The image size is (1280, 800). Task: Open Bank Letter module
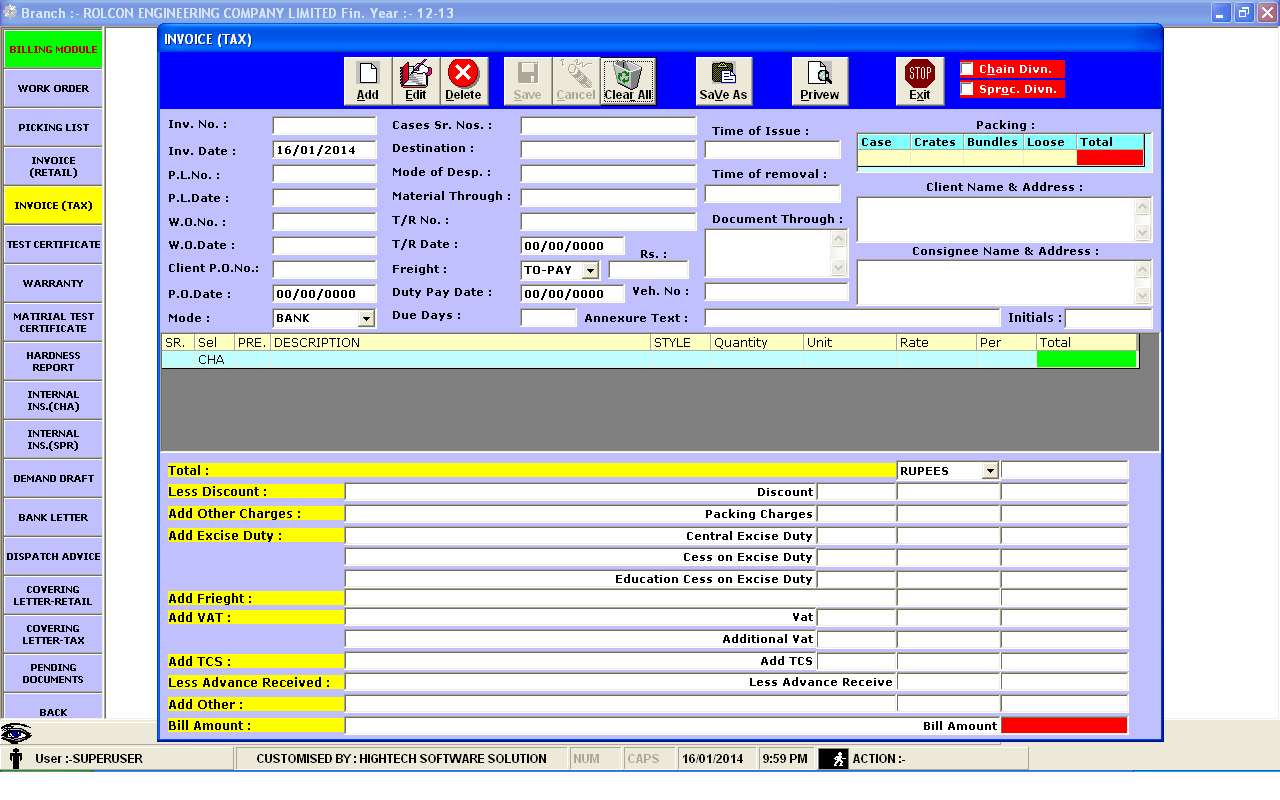[53, 518]
